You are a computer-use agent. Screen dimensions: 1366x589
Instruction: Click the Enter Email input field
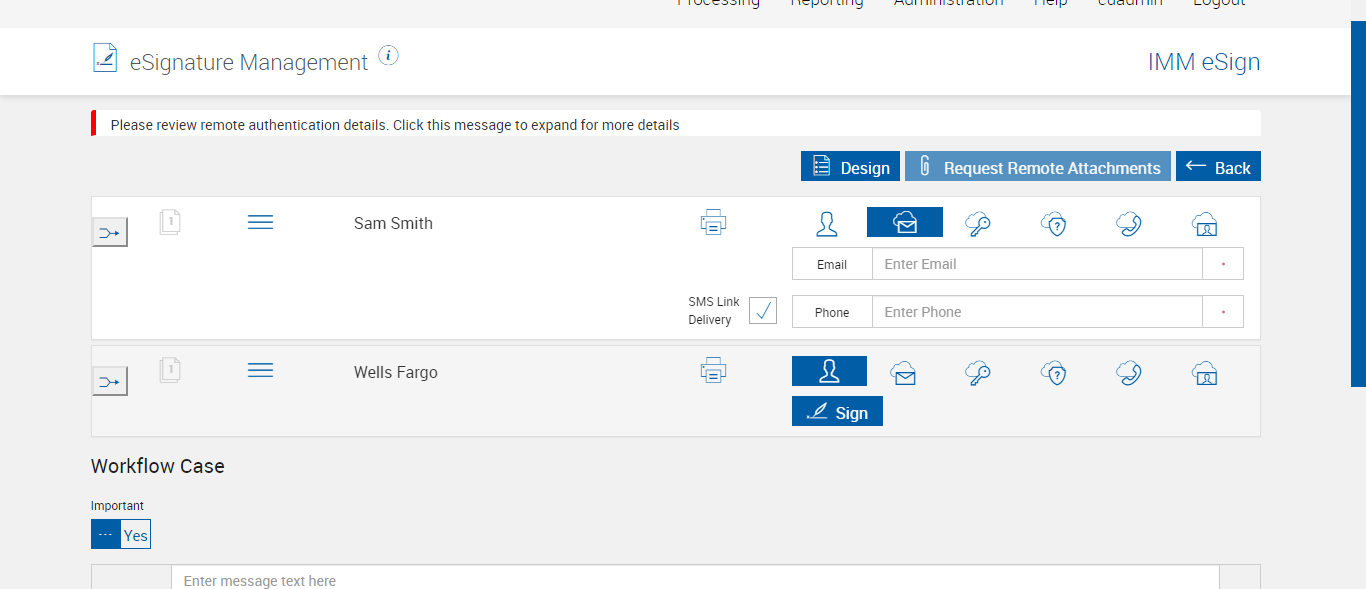click(1036, 264)
